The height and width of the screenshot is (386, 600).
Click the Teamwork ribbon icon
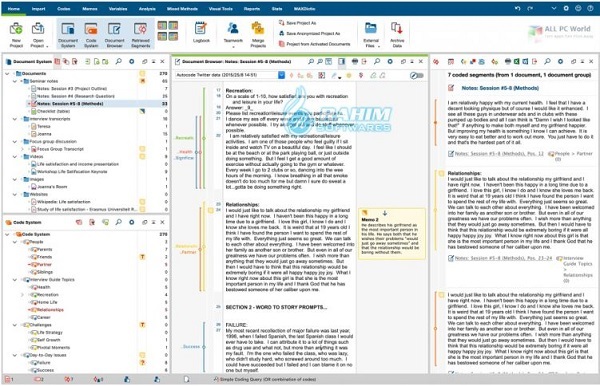click(233, 32)
